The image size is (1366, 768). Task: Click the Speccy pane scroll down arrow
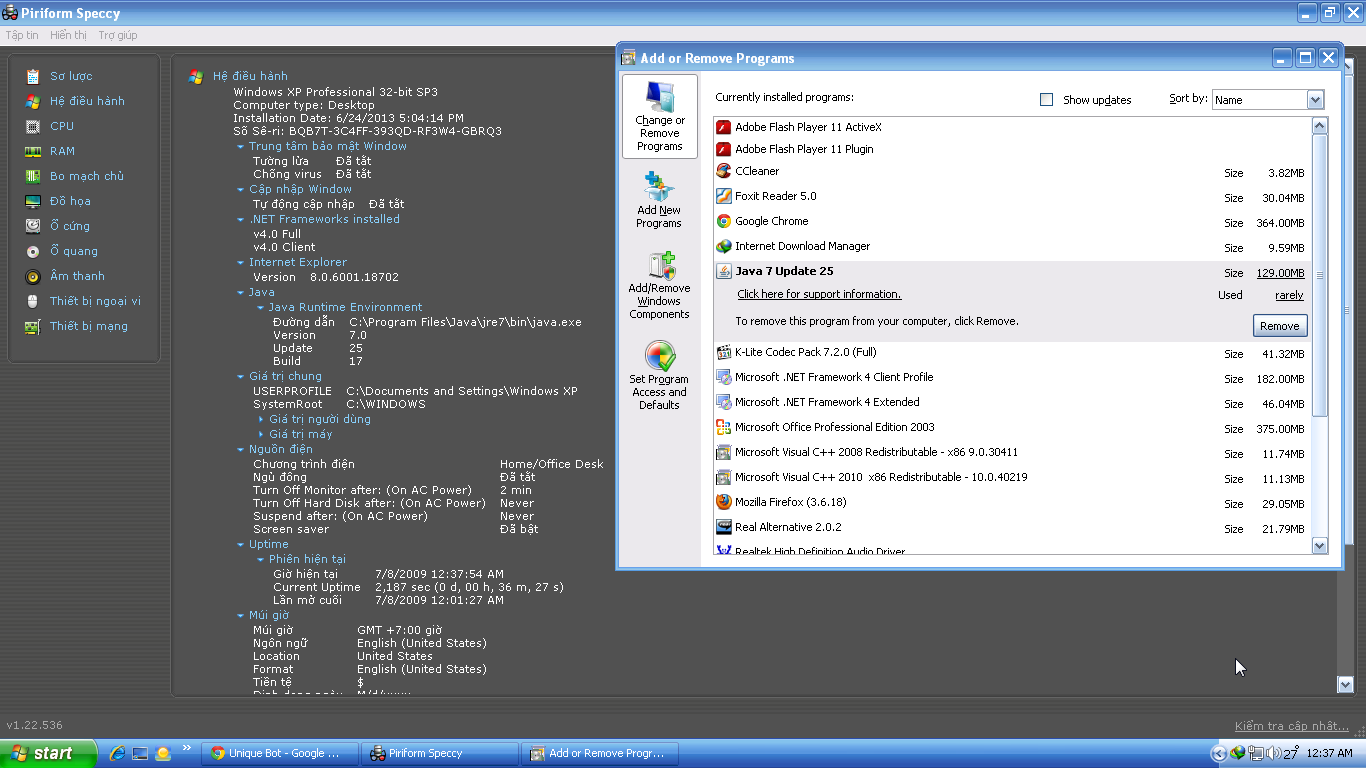click(1345, 684)
